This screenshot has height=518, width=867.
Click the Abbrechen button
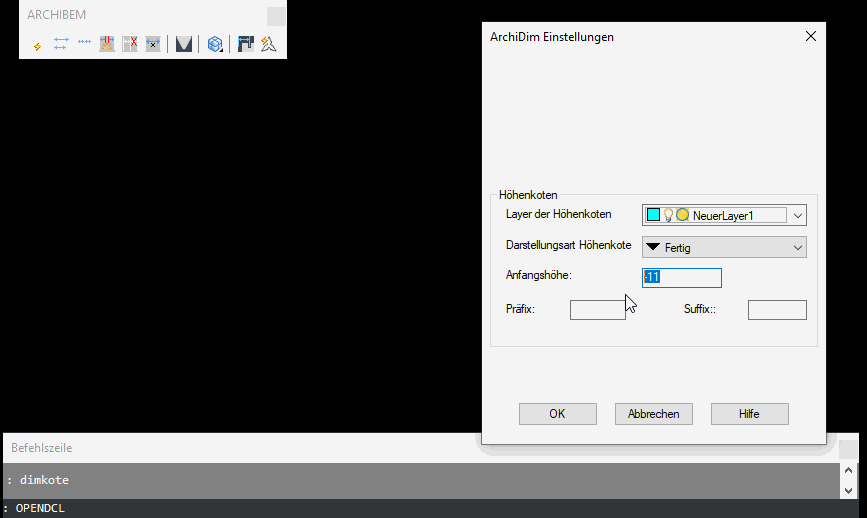tap(653, 414)
